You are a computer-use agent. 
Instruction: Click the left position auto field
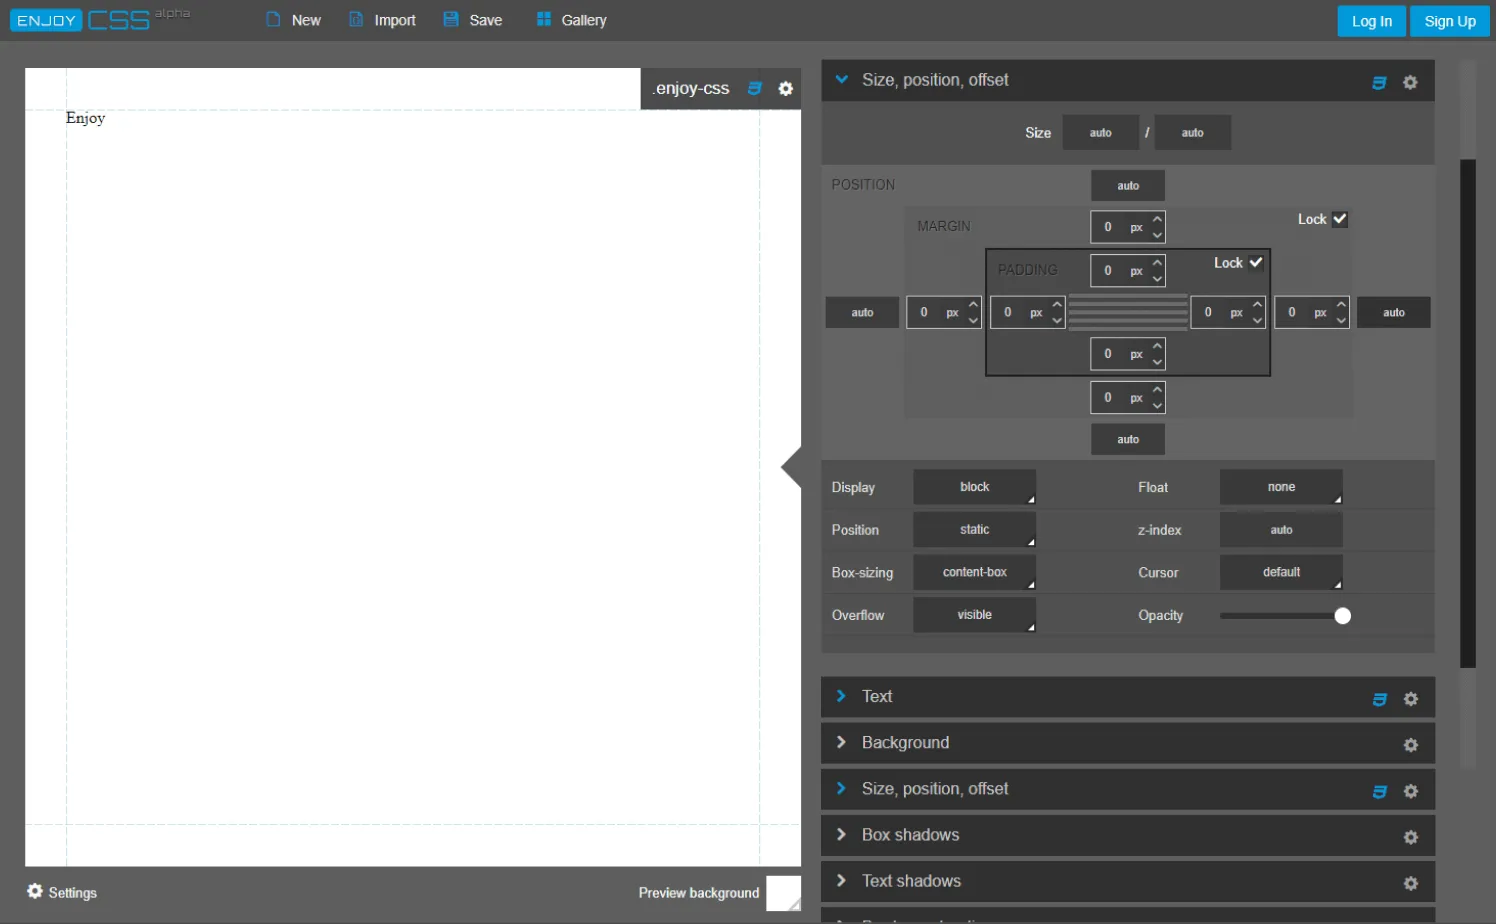click(862, 313)
